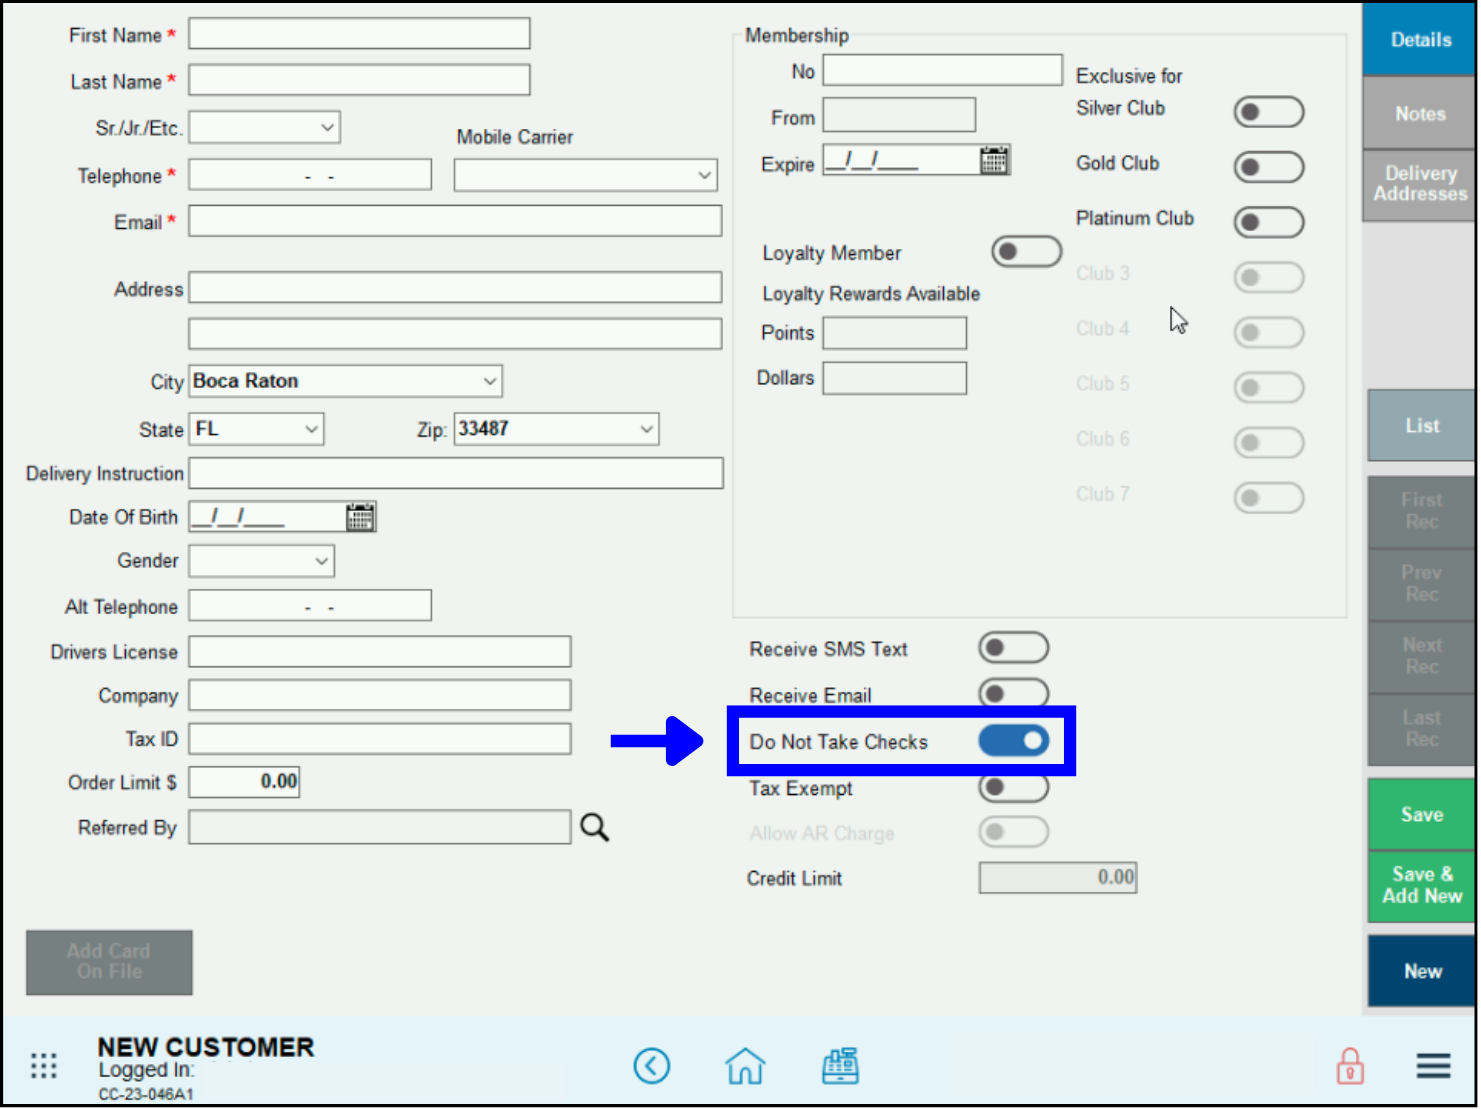This screenshot has height=1109, width=1481.
Task: Open the cash register icon
Action: (840, 1066)
